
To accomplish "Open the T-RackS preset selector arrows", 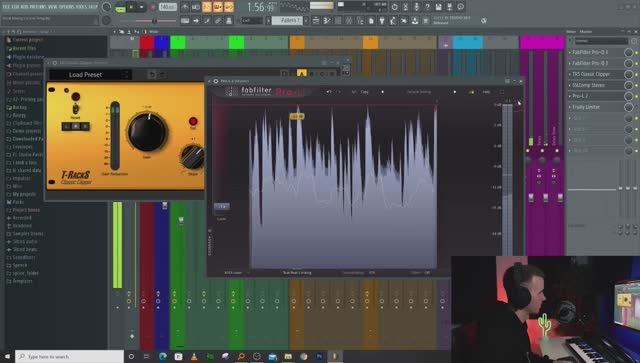I will click(125, 75).
